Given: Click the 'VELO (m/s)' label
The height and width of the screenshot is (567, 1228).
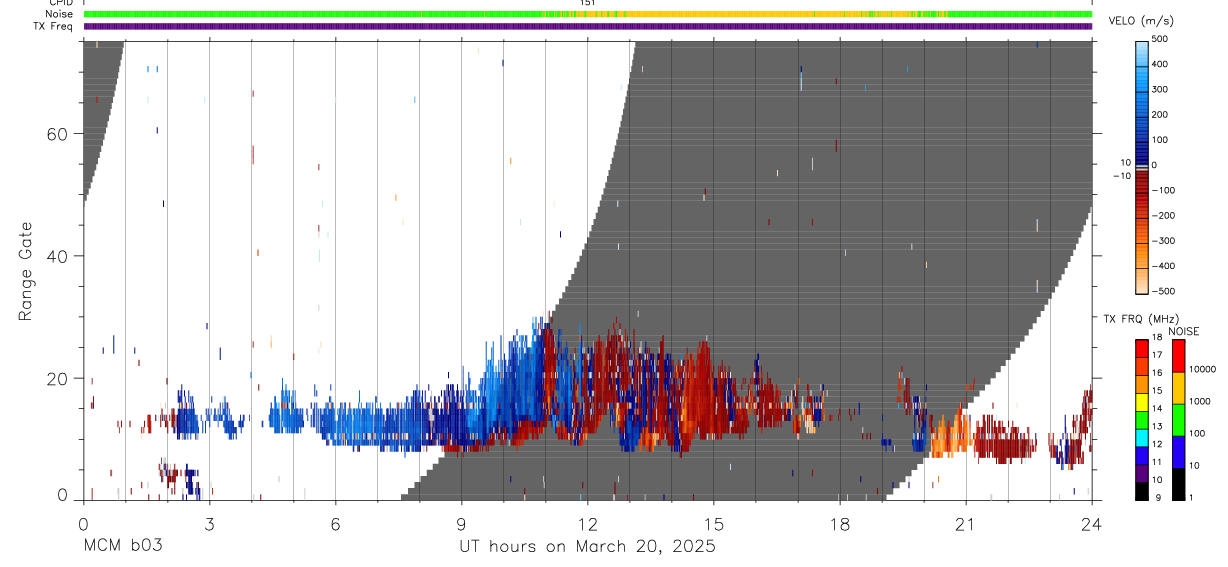Looking at the screenshot, I should click(x=1141, y=21).
